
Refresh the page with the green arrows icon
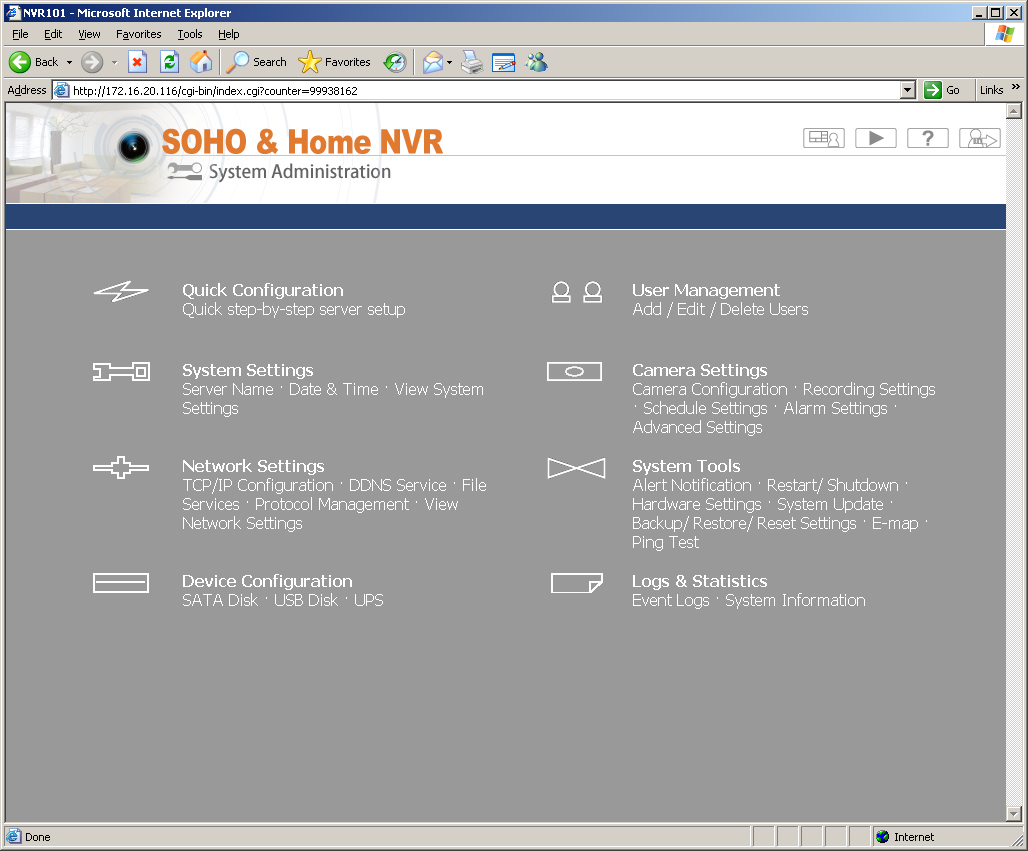coord(169,62)
